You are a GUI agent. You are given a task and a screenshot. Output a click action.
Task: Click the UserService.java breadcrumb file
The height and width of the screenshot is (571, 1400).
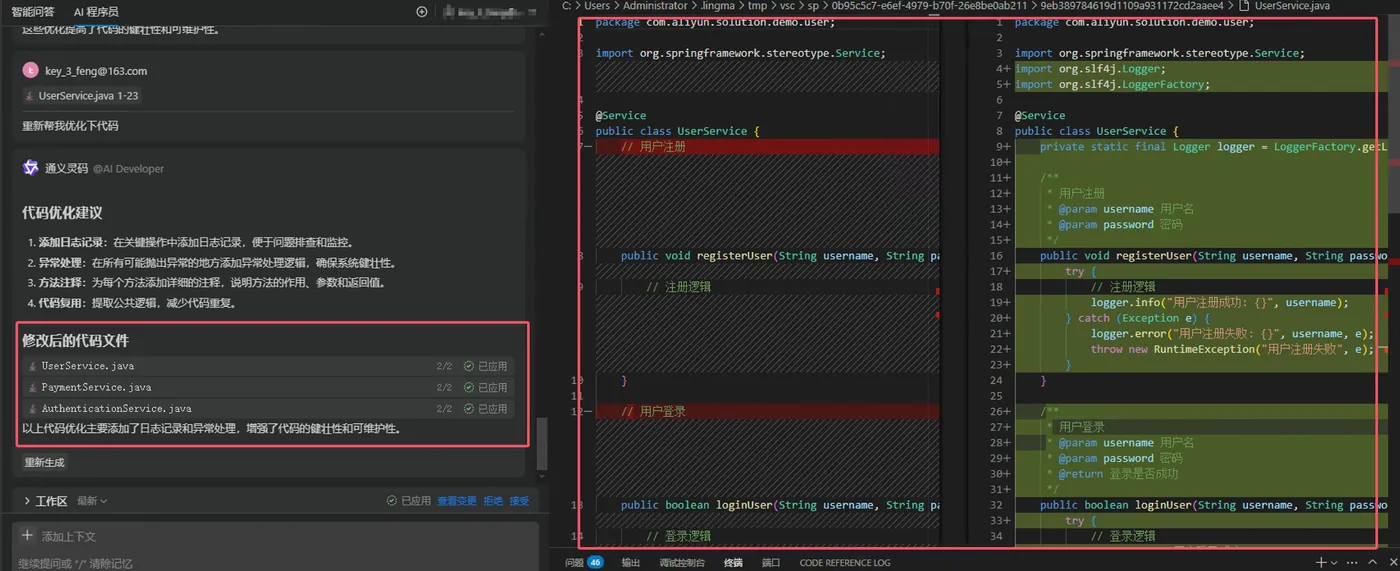click(x=1292, y=6)
